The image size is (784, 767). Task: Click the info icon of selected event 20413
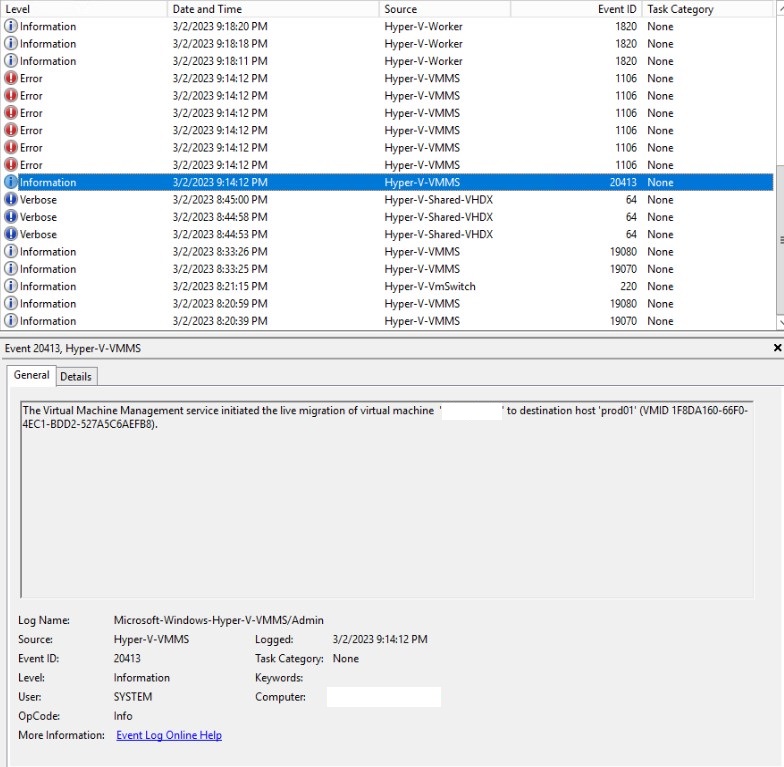[11, 182]
